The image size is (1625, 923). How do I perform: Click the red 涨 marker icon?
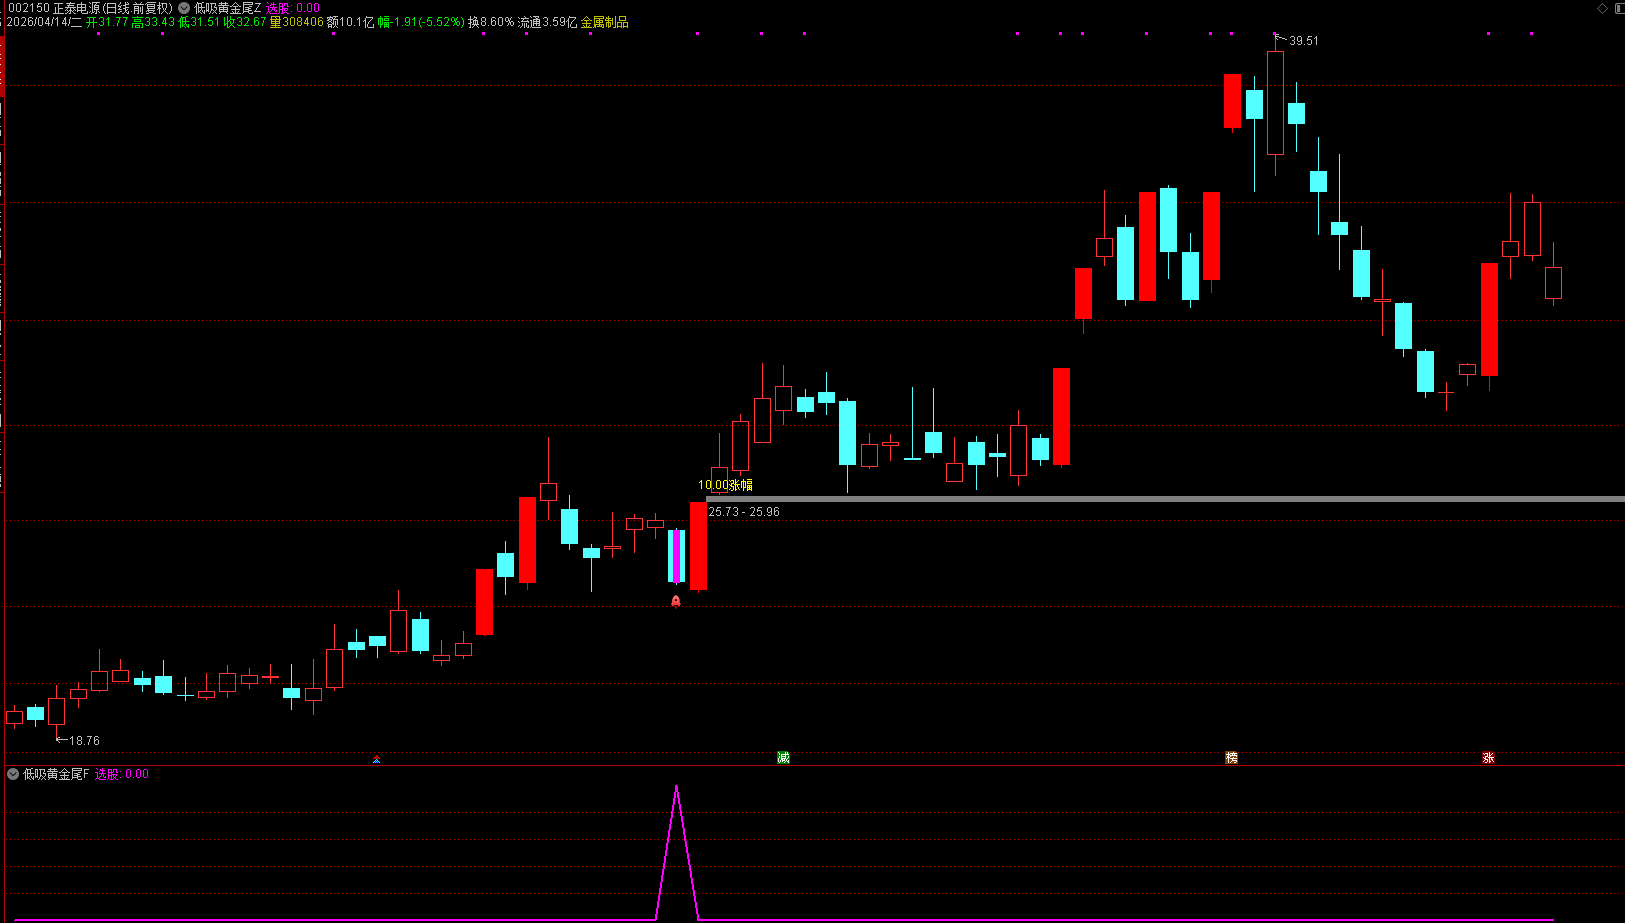coord(1488,758)
